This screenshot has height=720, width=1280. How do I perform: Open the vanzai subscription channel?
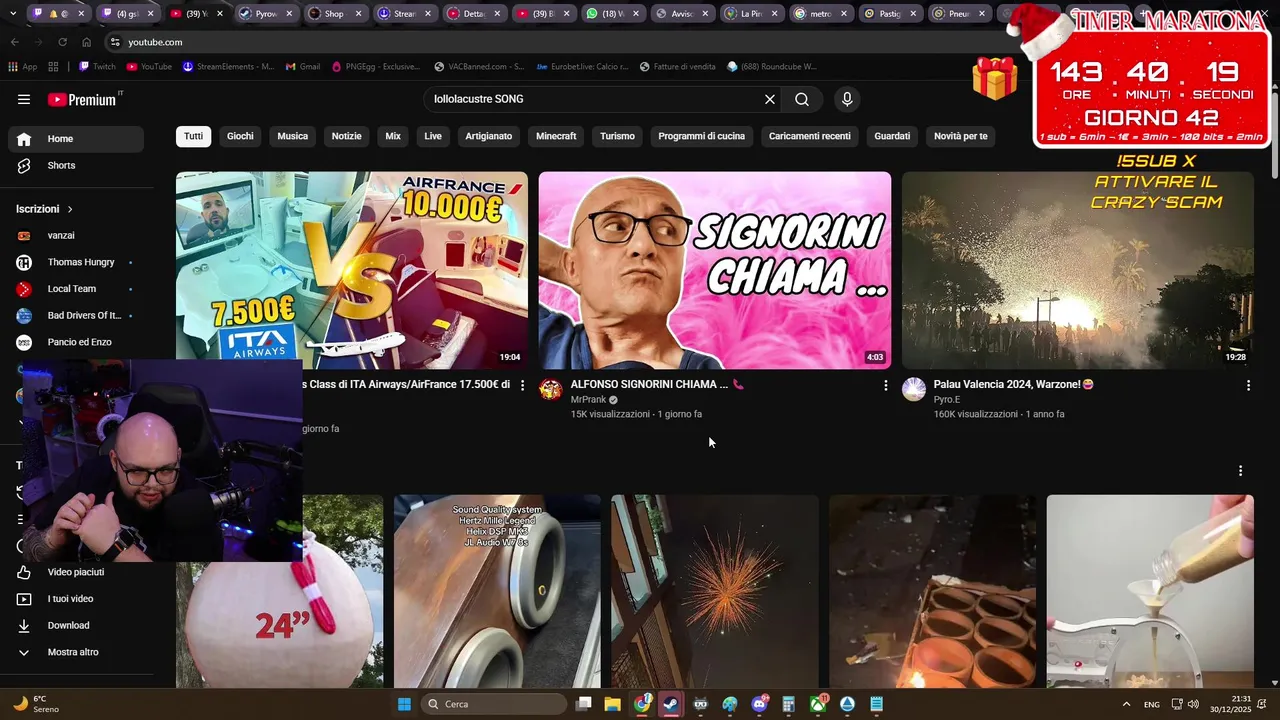coord(76,235)
